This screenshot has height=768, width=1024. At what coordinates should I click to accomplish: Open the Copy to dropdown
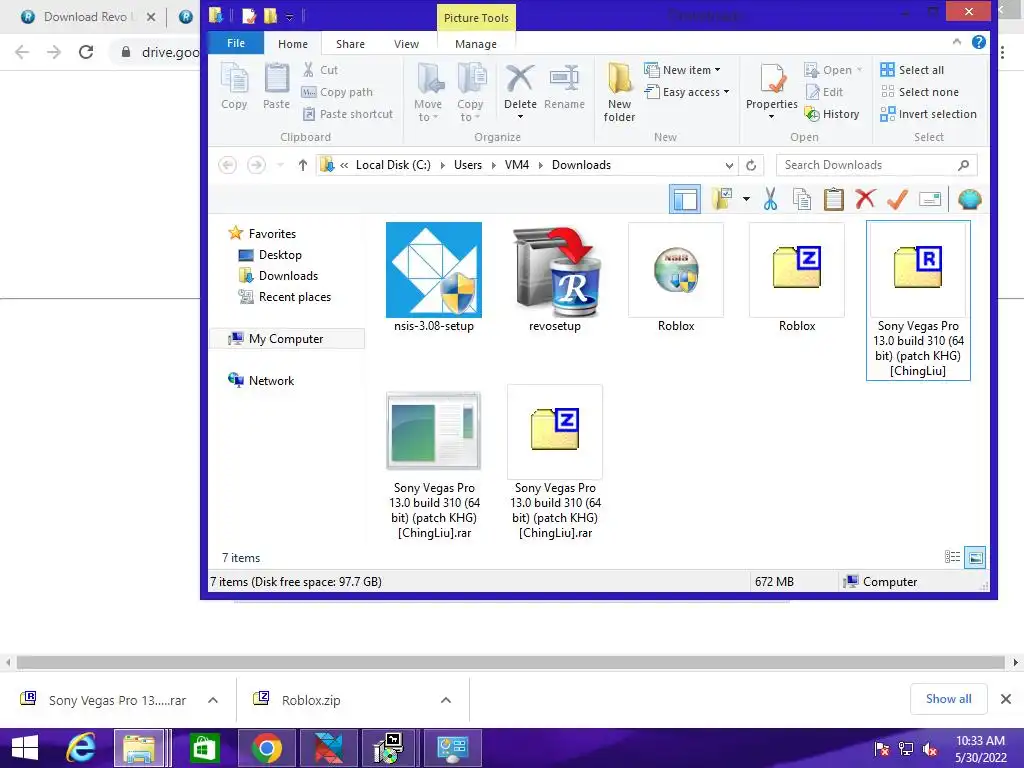pos(470,92)
